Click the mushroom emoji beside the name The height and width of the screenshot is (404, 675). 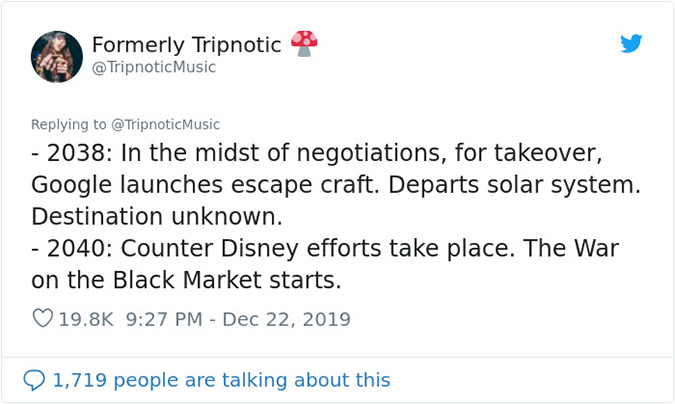(x=304, y=43)
